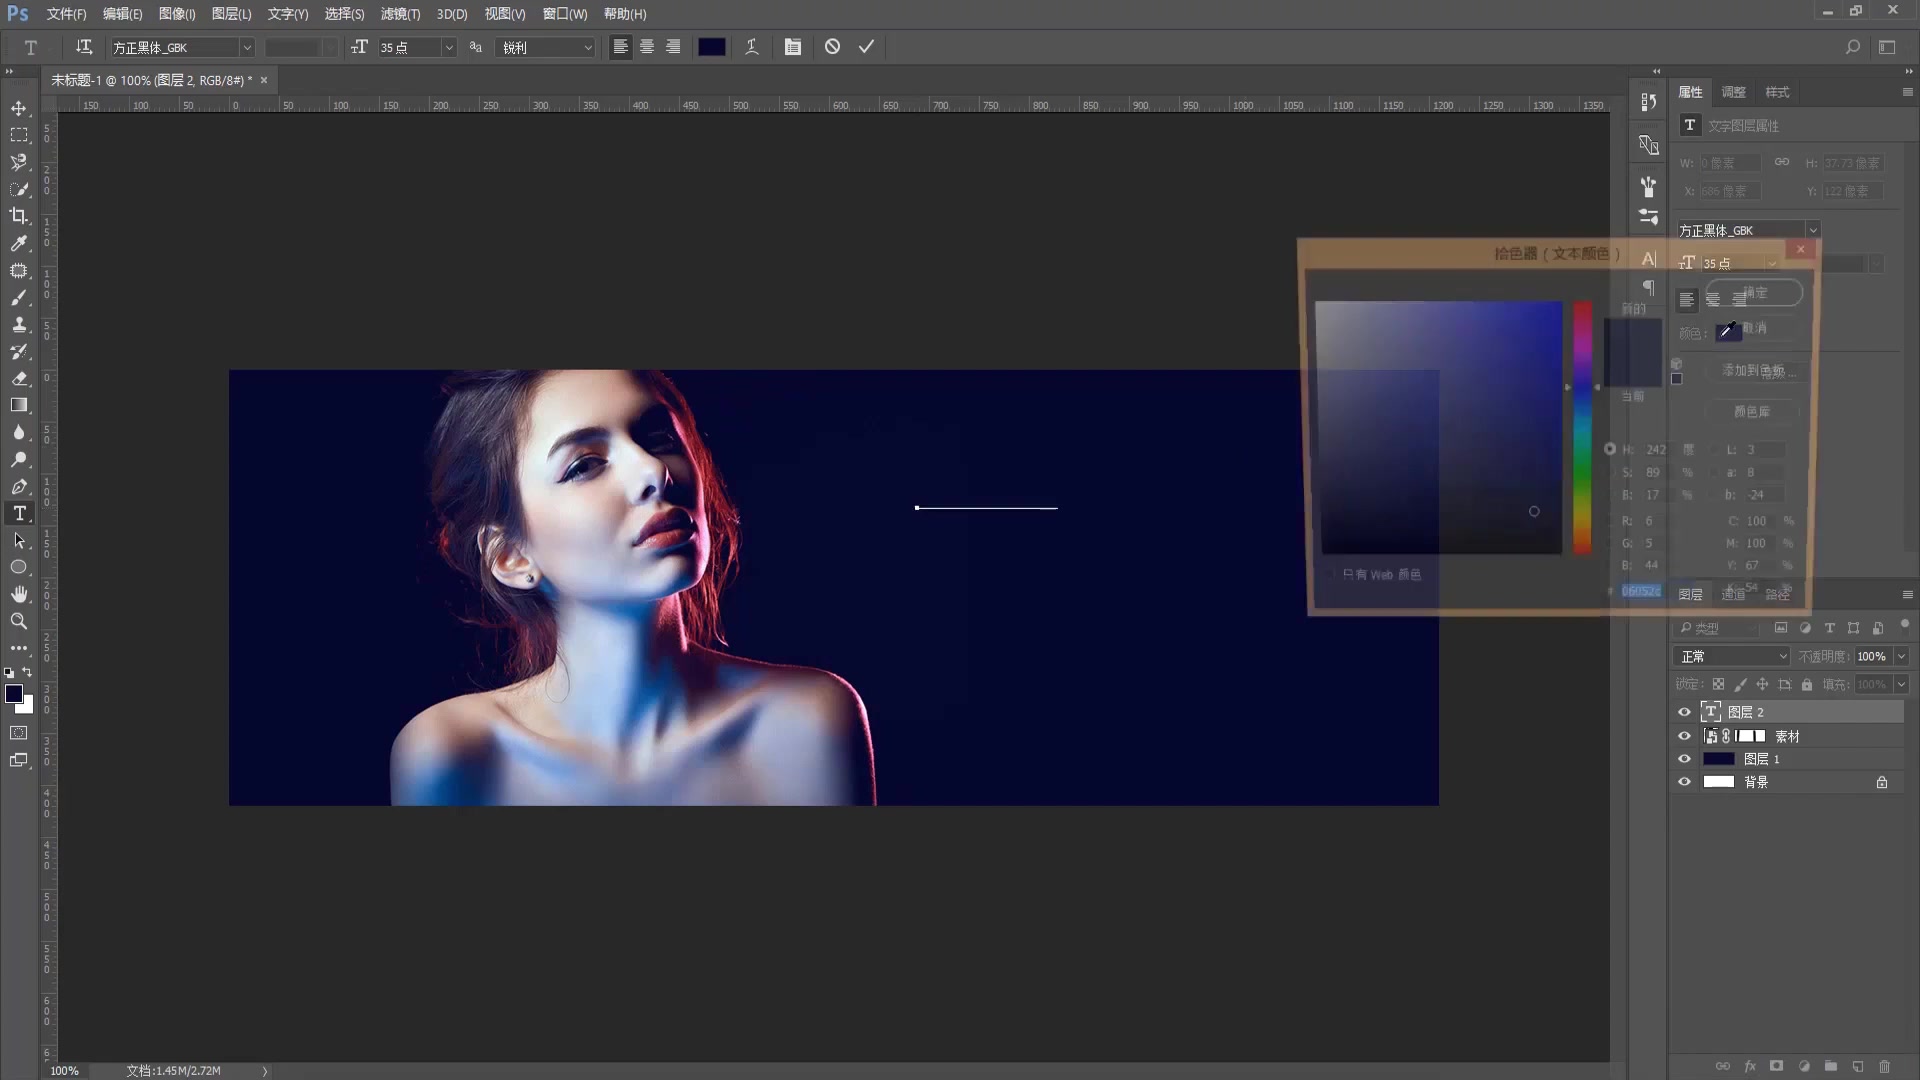
Task: Hide the 图层 1 layer
Action: click(x=1684, y=759)
